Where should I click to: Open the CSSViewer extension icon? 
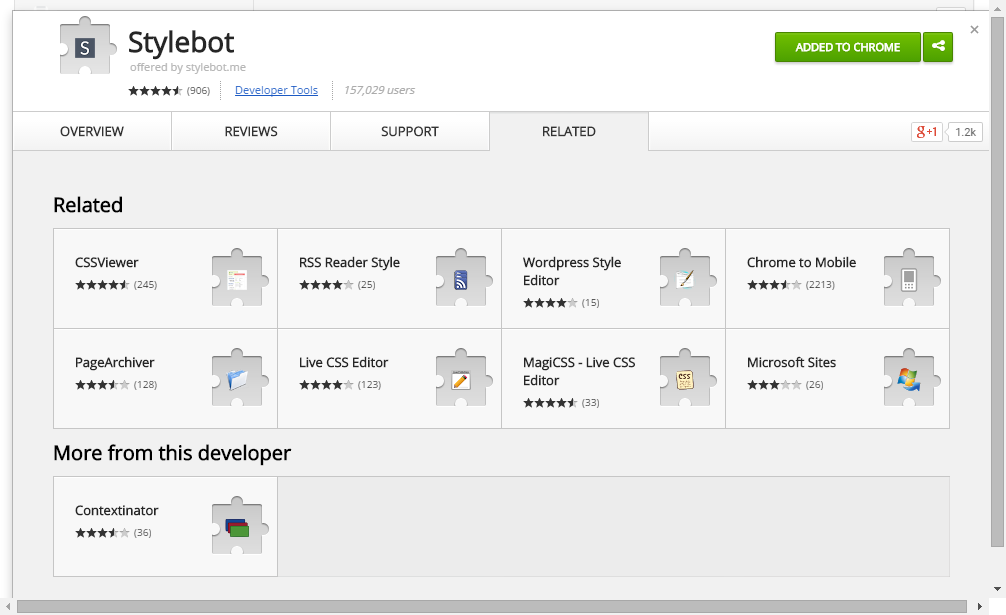(x=240, y=278)
